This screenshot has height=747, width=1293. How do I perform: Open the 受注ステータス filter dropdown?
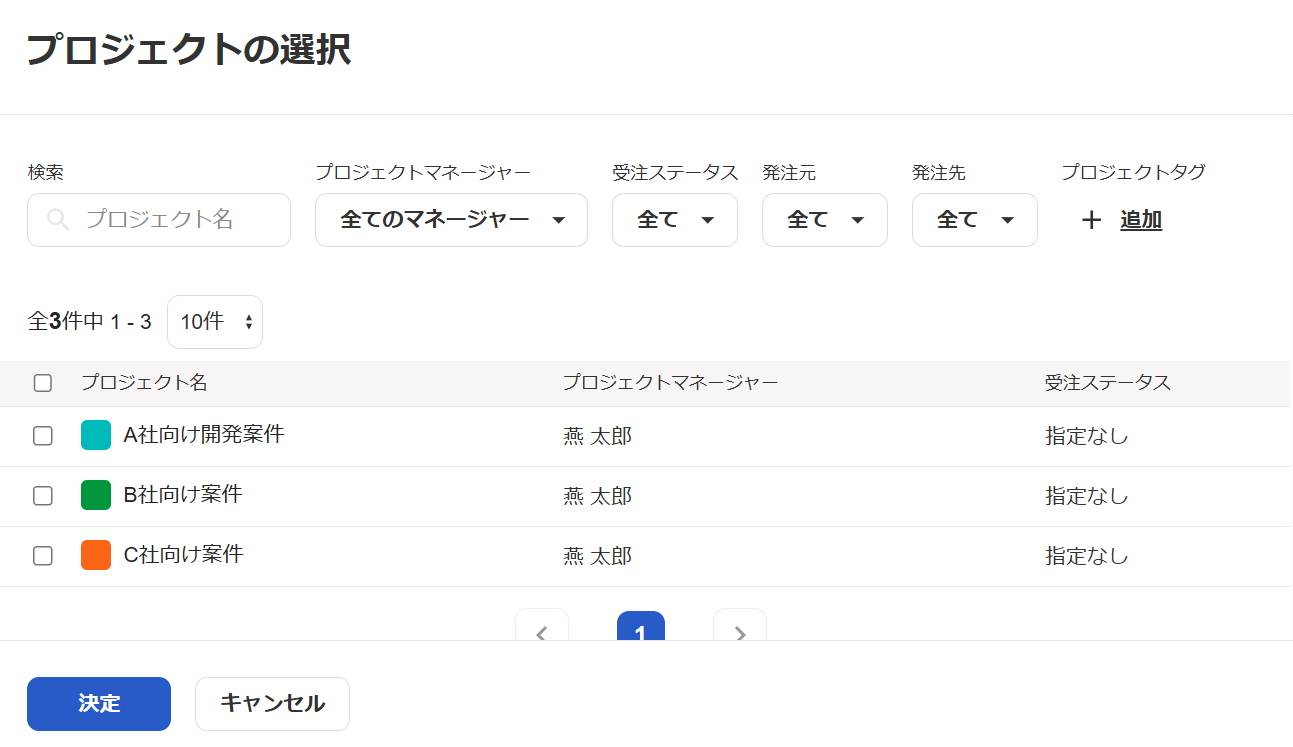point(675,220)
